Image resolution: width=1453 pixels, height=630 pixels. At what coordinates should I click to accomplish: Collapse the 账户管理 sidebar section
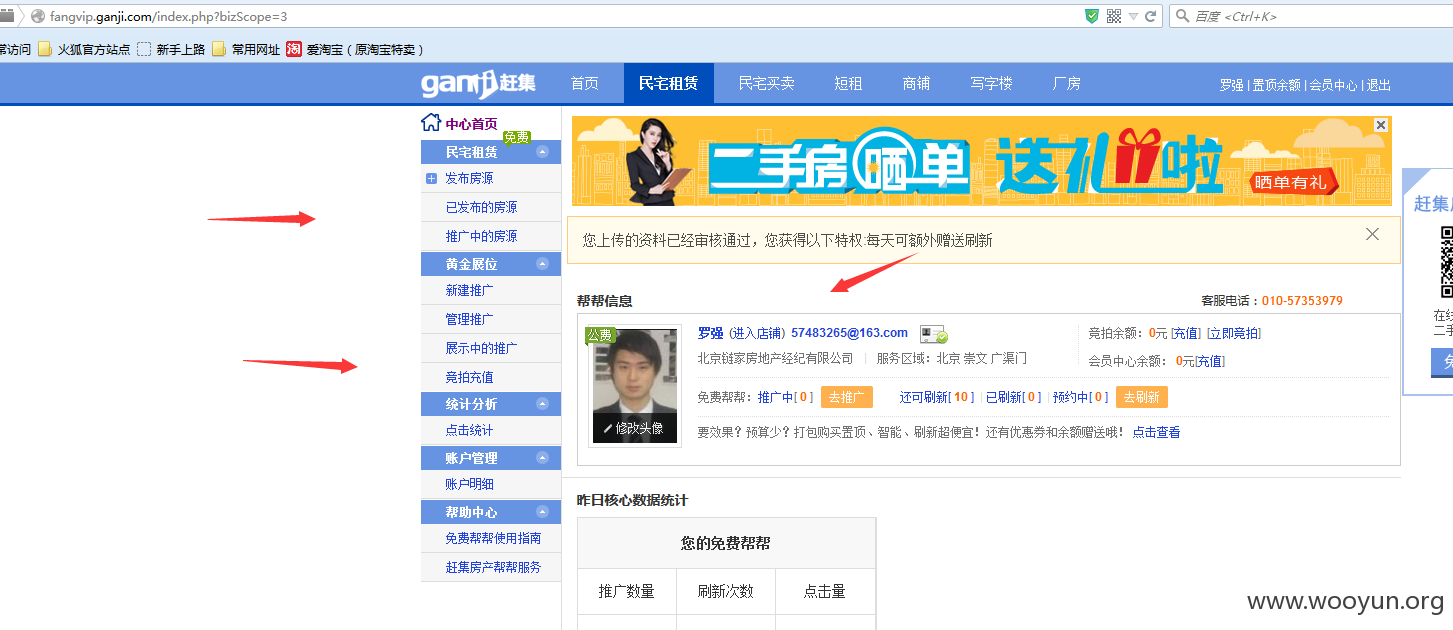(542, 458)
